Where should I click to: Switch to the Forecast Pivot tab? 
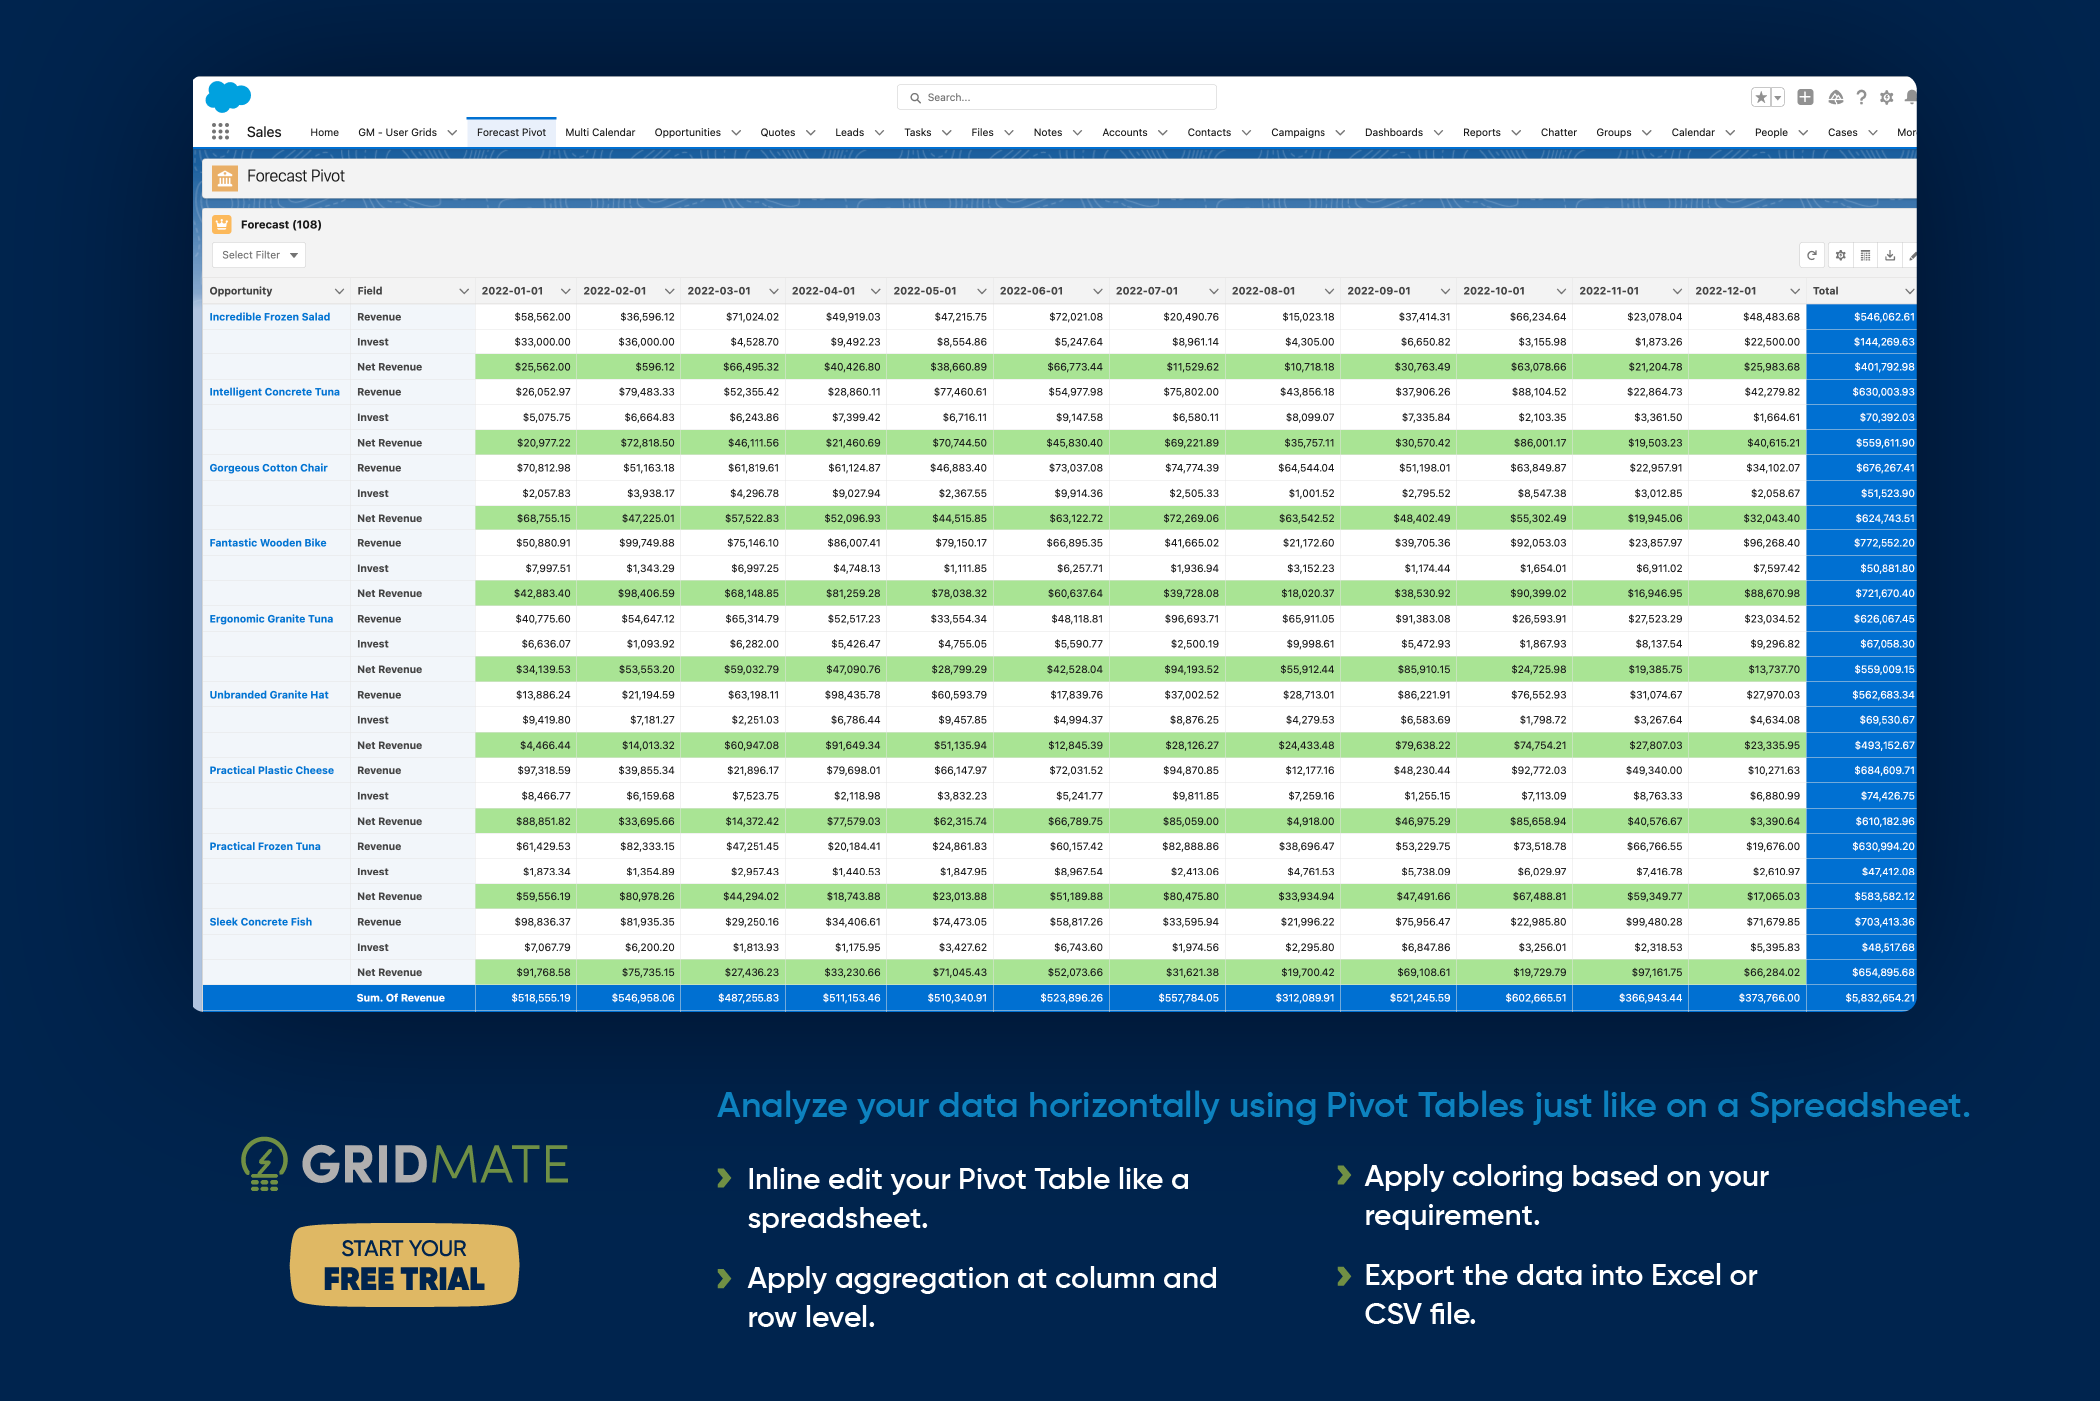510,131
